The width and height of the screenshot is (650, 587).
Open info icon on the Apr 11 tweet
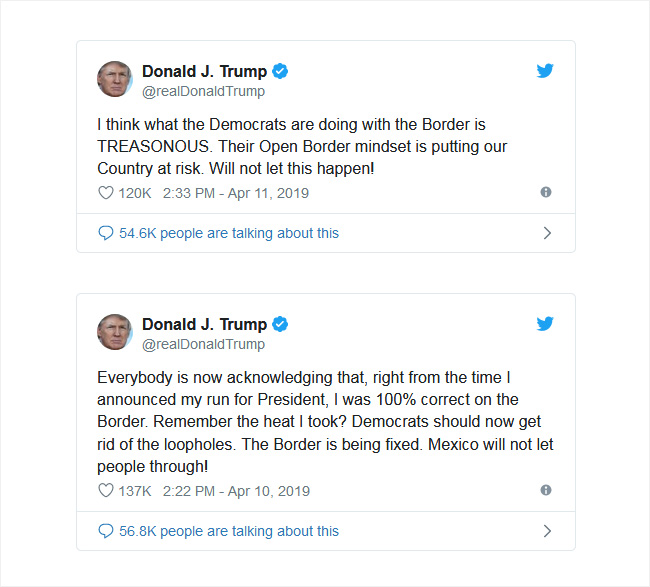coord(546,192)
